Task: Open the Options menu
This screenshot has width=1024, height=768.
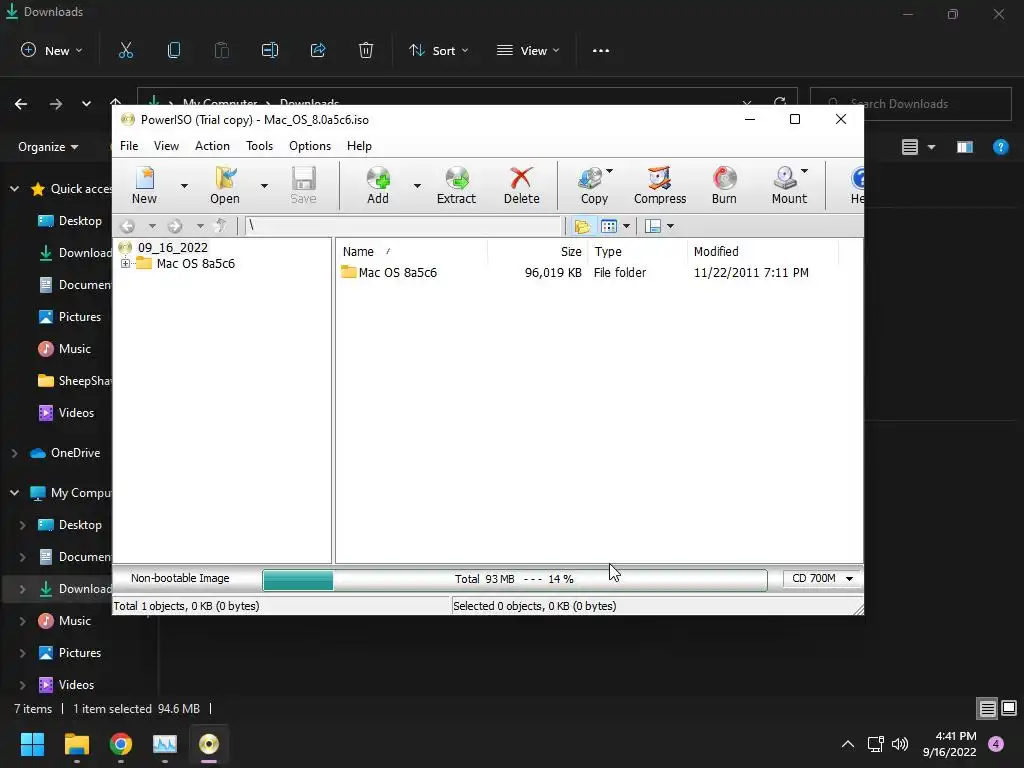Action: point(310,146)
